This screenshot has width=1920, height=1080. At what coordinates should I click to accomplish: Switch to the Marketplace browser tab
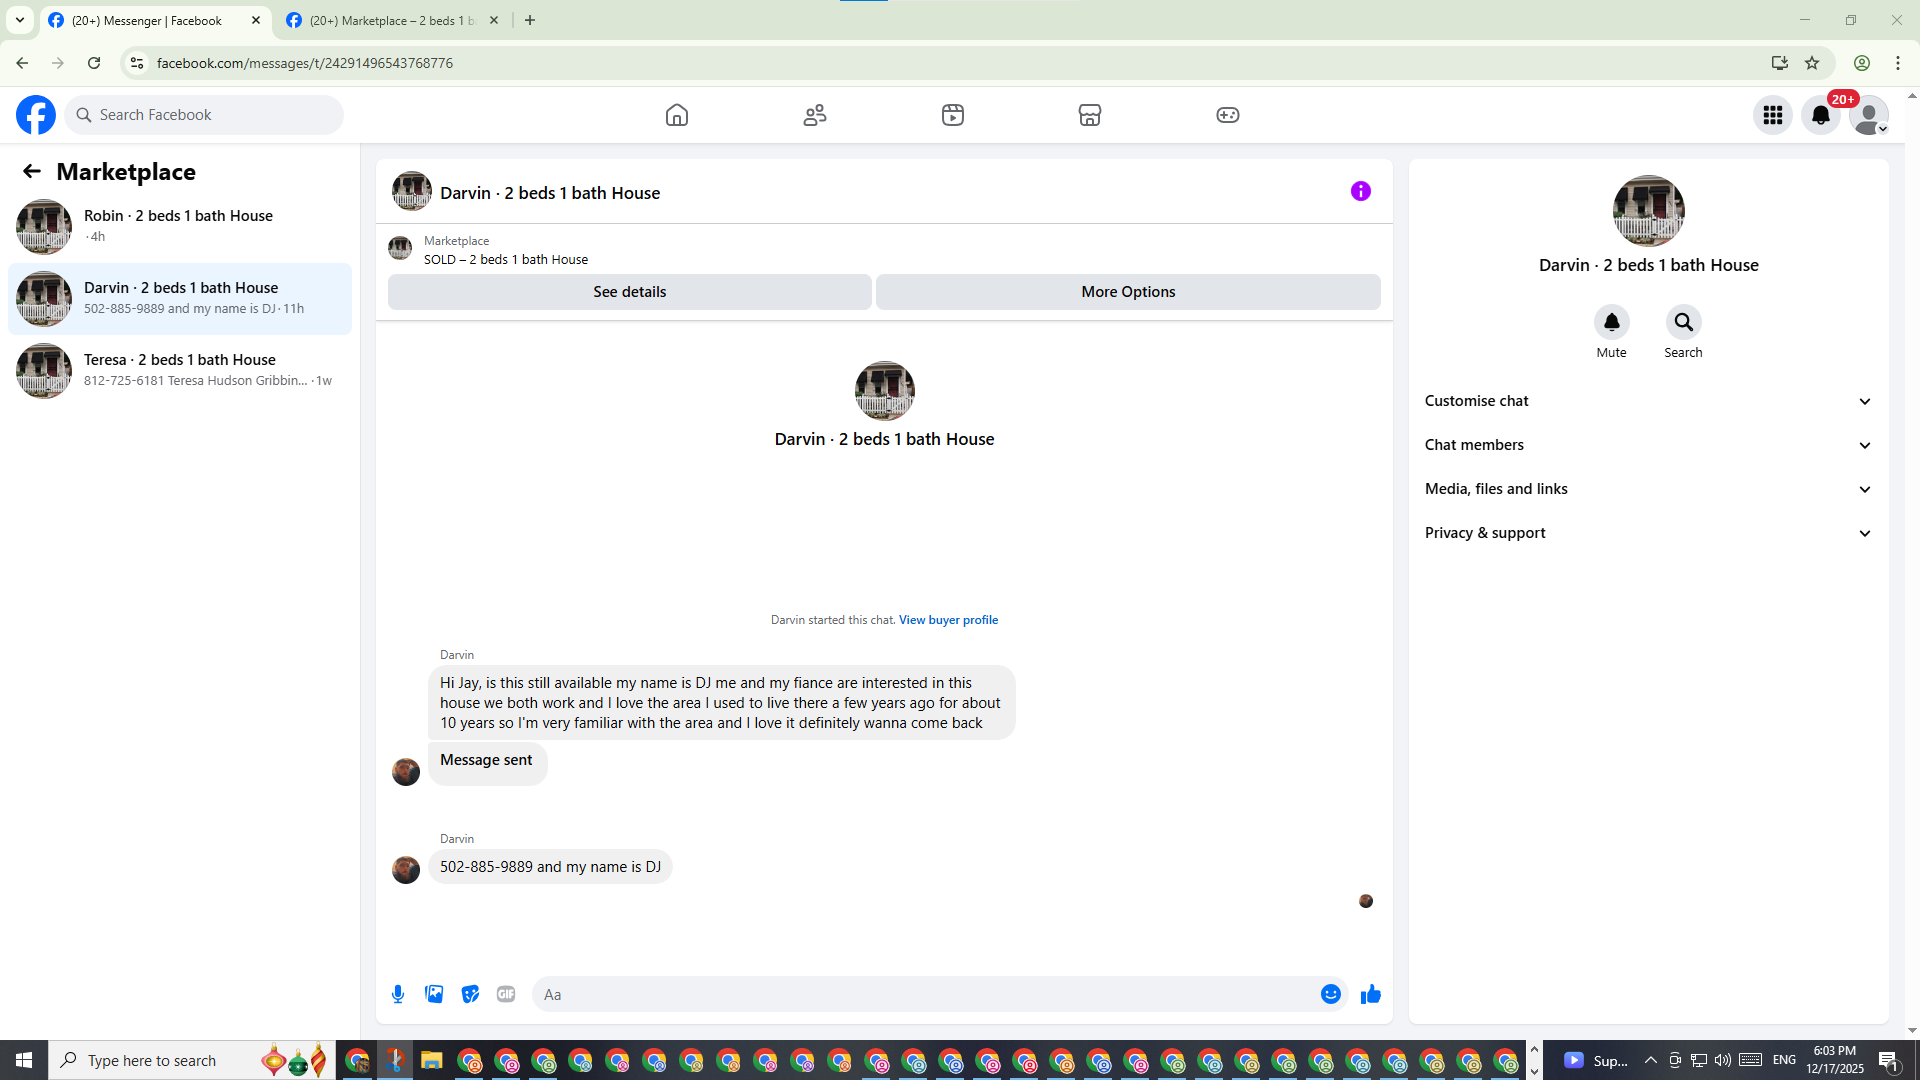pos(390,20)
